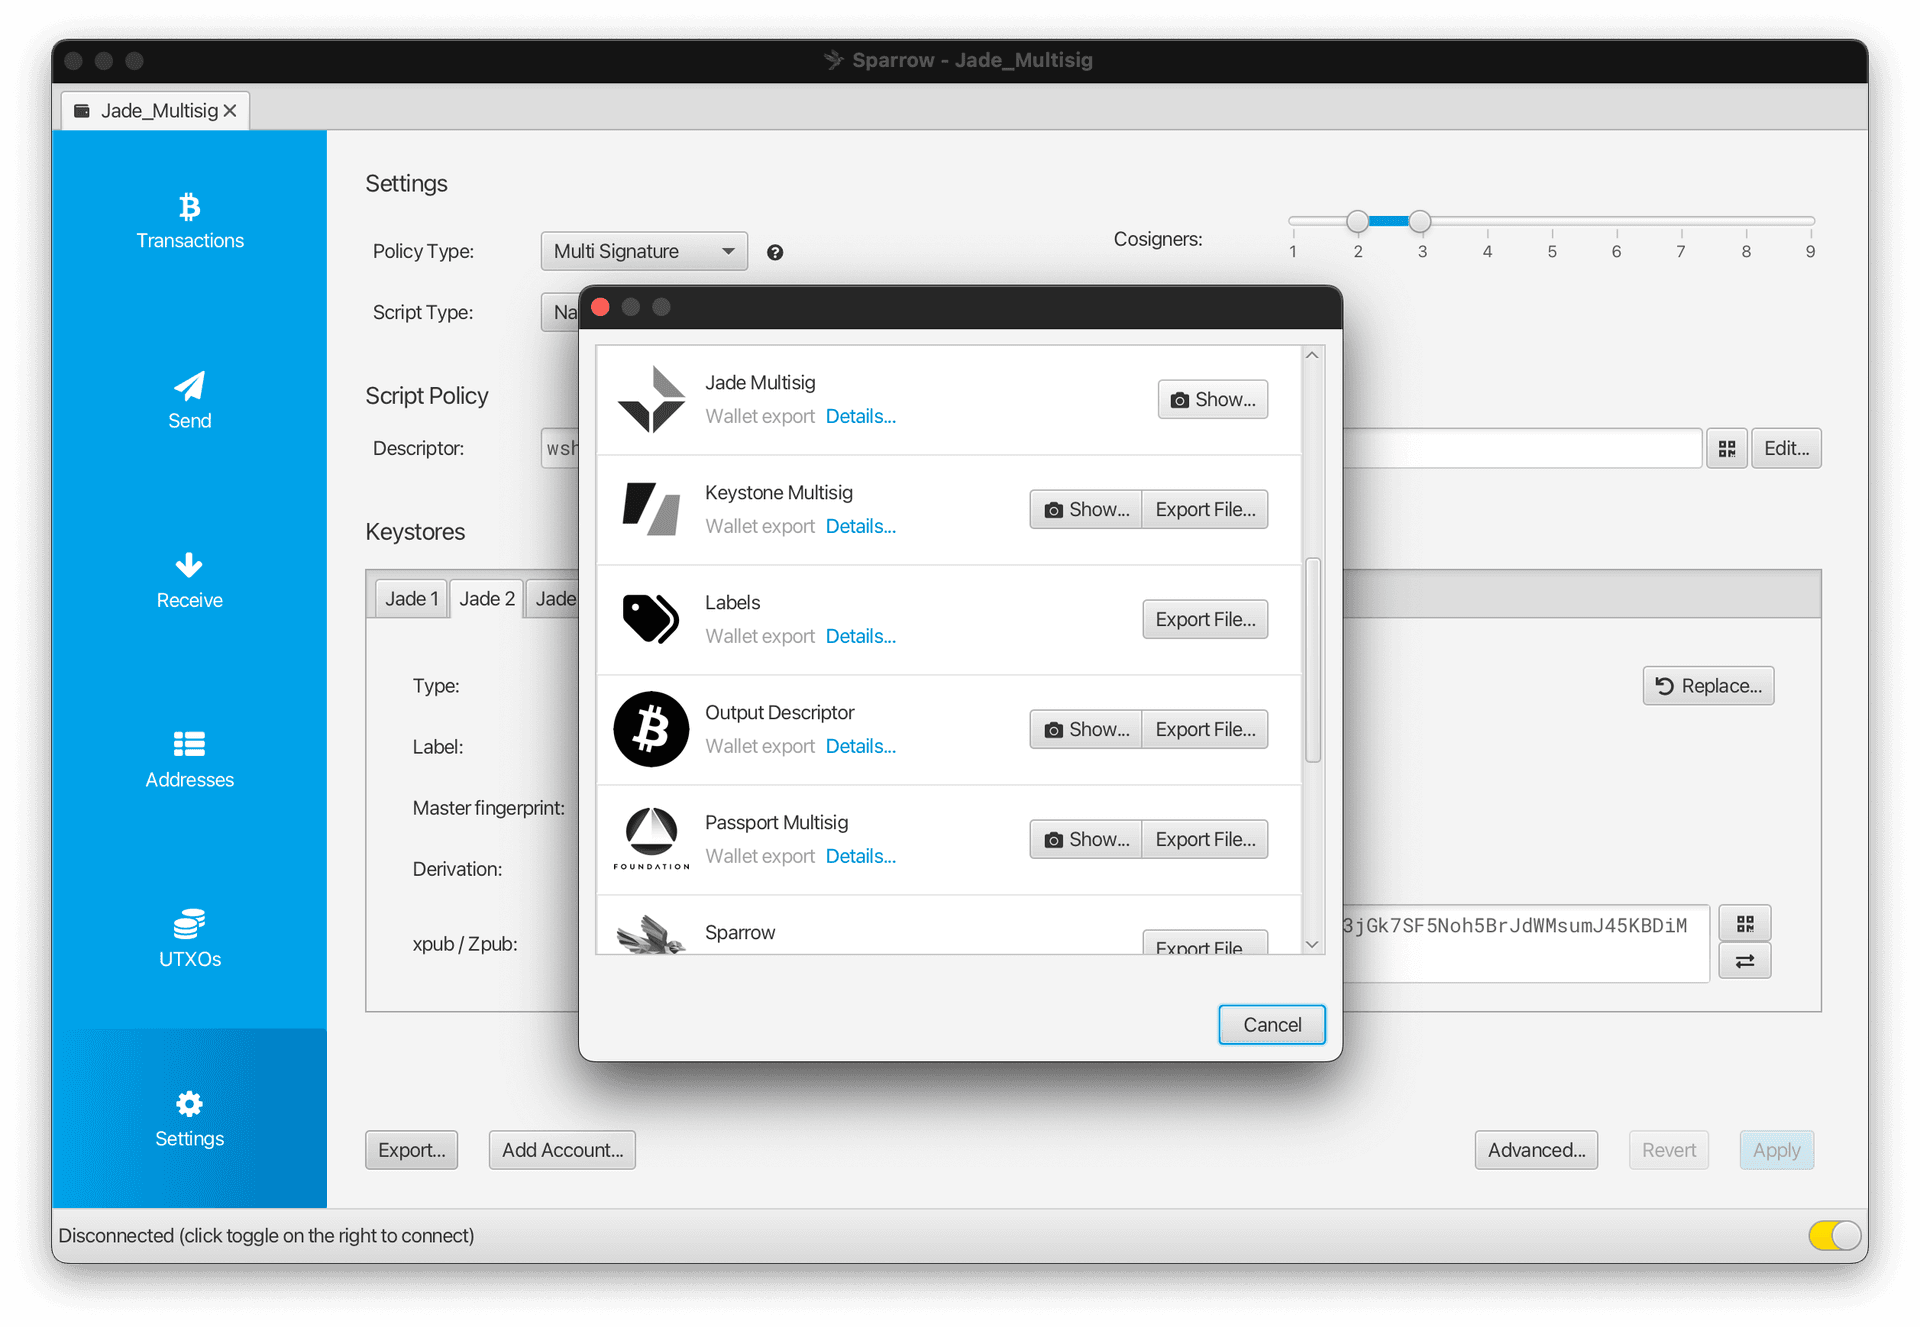Click the 'Disconnected' status bar message
The image size is (1920, 1327).
tap(266, 1236)
